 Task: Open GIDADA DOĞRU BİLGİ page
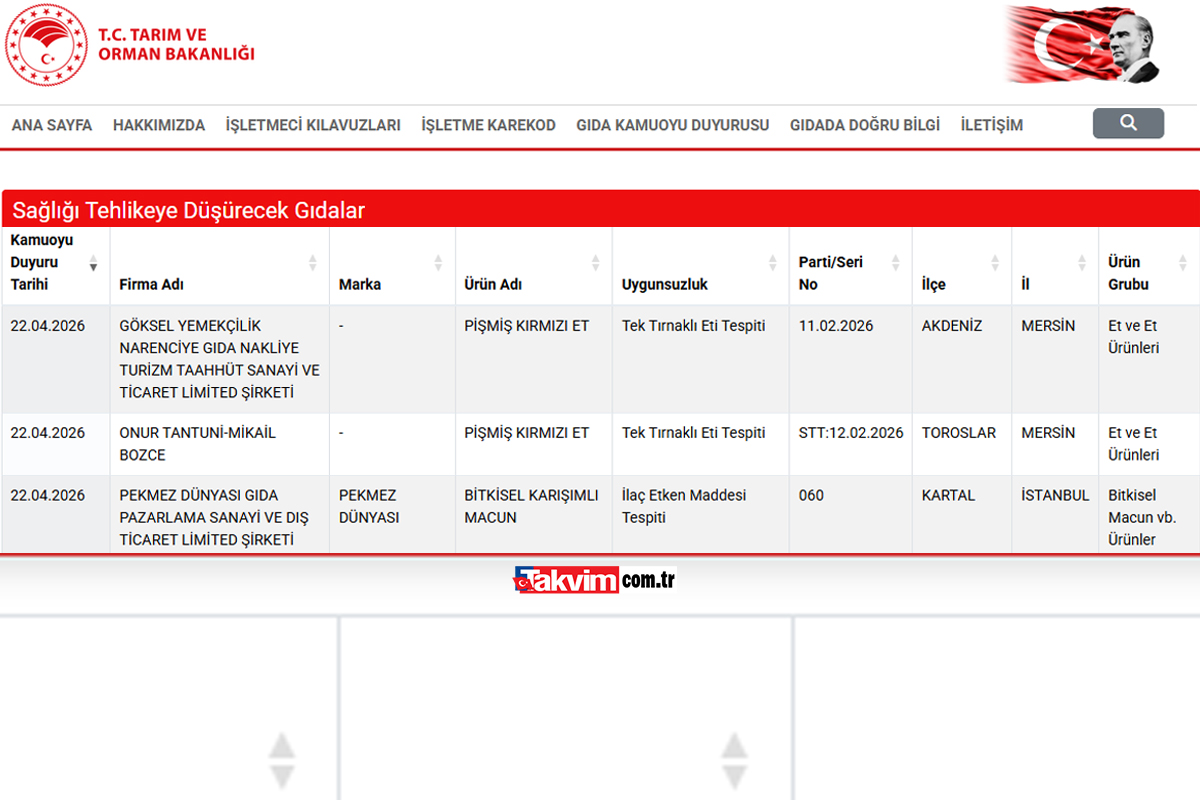coord(864,125)
